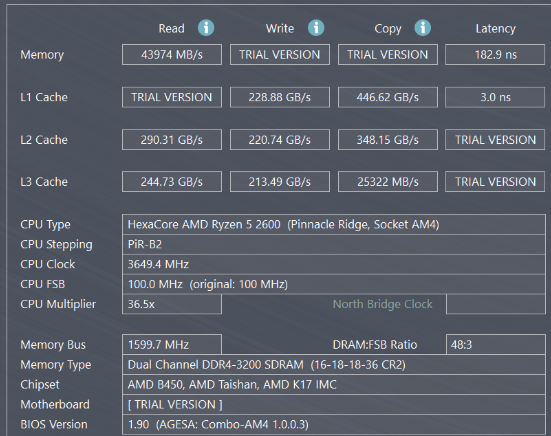This screenshot has width=551, height=436.
Task: Click the empty North Bridge Clock field
Action: pos(496,304)
